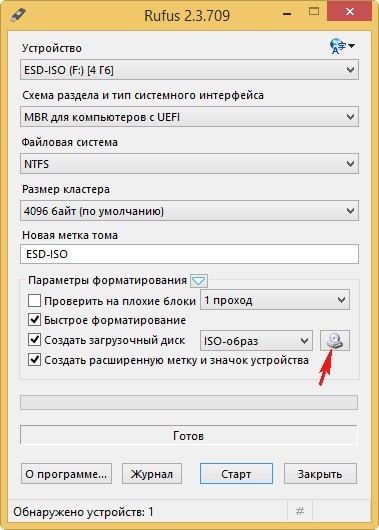
Task: Open the Файловая система NTFS dropdown
Action: 189,164
